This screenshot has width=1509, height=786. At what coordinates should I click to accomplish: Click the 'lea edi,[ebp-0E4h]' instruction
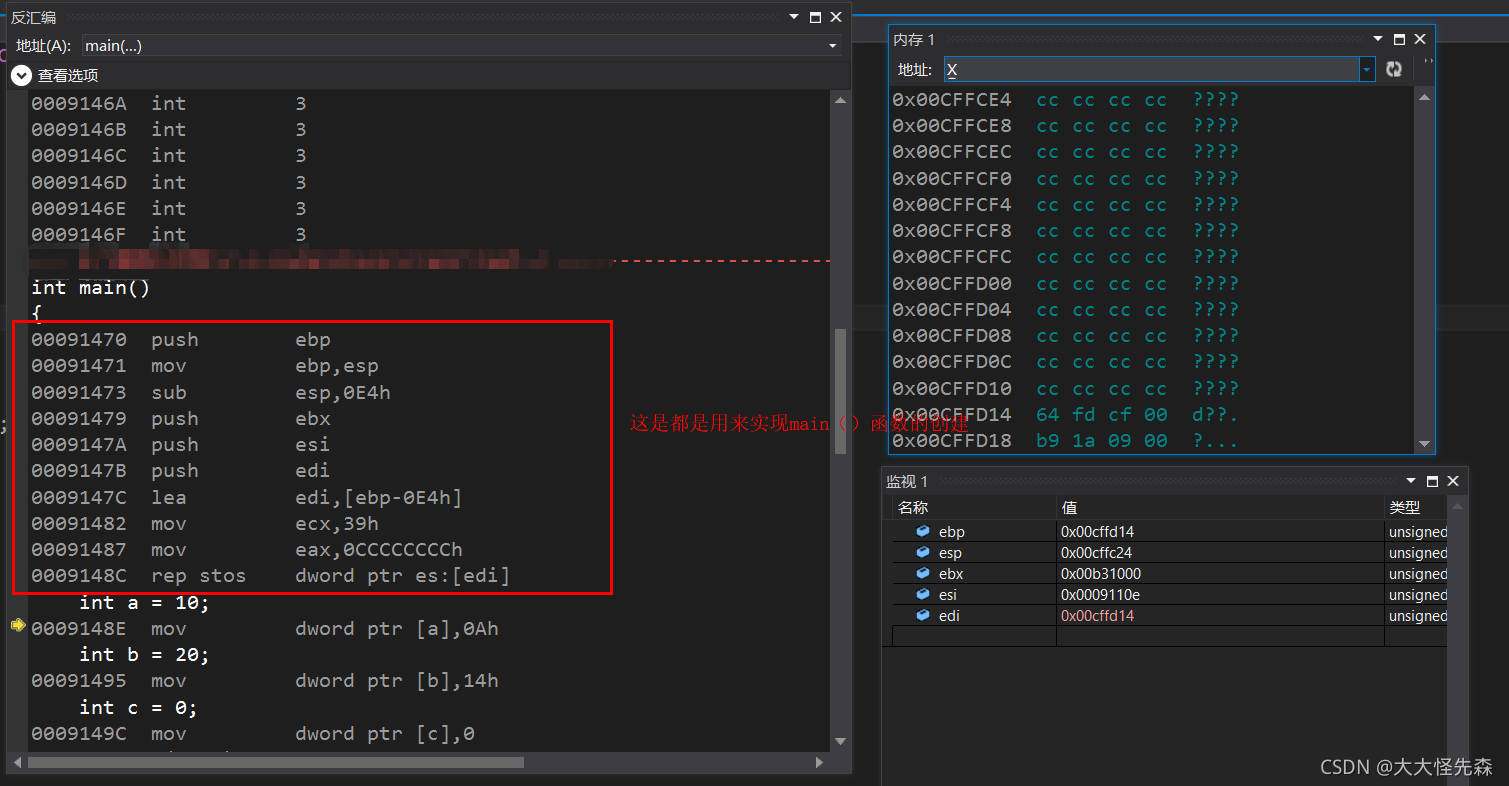click(247, 497)
